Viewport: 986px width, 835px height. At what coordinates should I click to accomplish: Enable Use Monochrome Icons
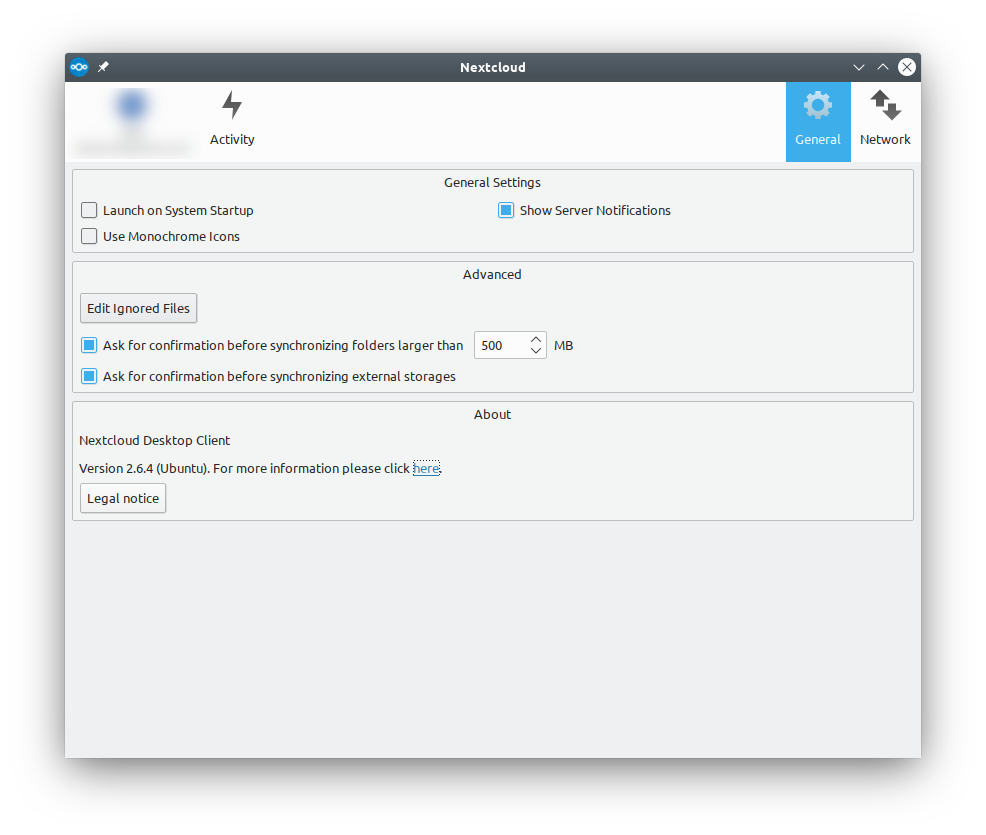point(89,236)
